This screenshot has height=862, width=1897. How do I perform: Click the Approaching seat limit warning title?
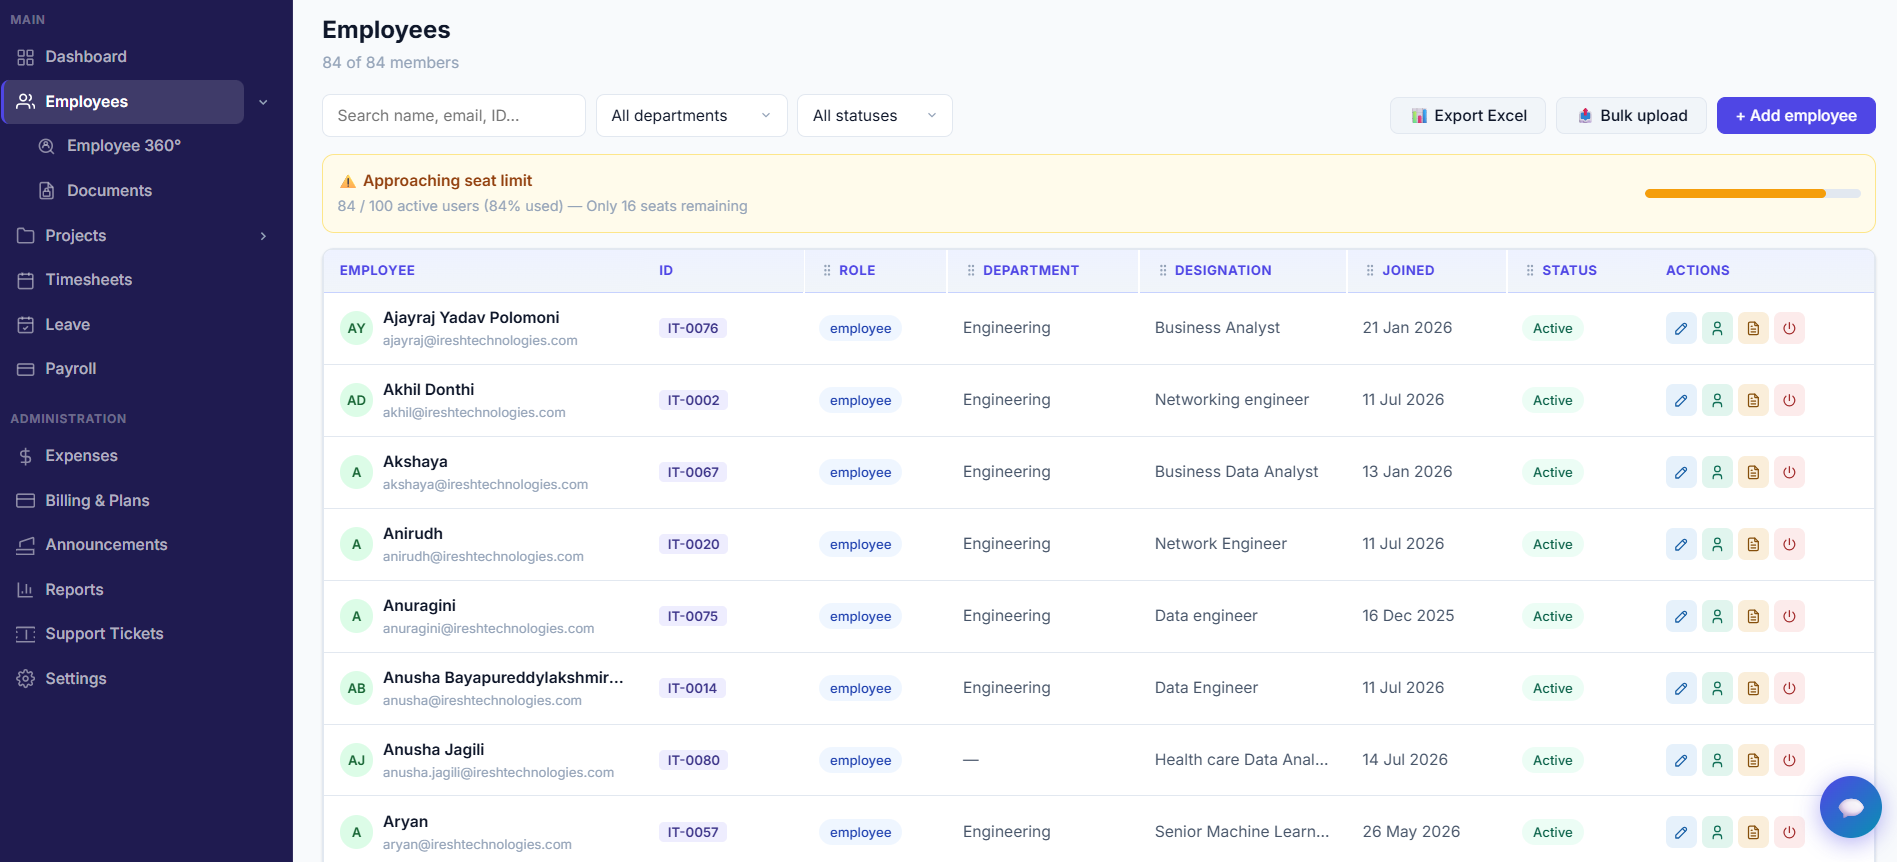coord(447,181)
